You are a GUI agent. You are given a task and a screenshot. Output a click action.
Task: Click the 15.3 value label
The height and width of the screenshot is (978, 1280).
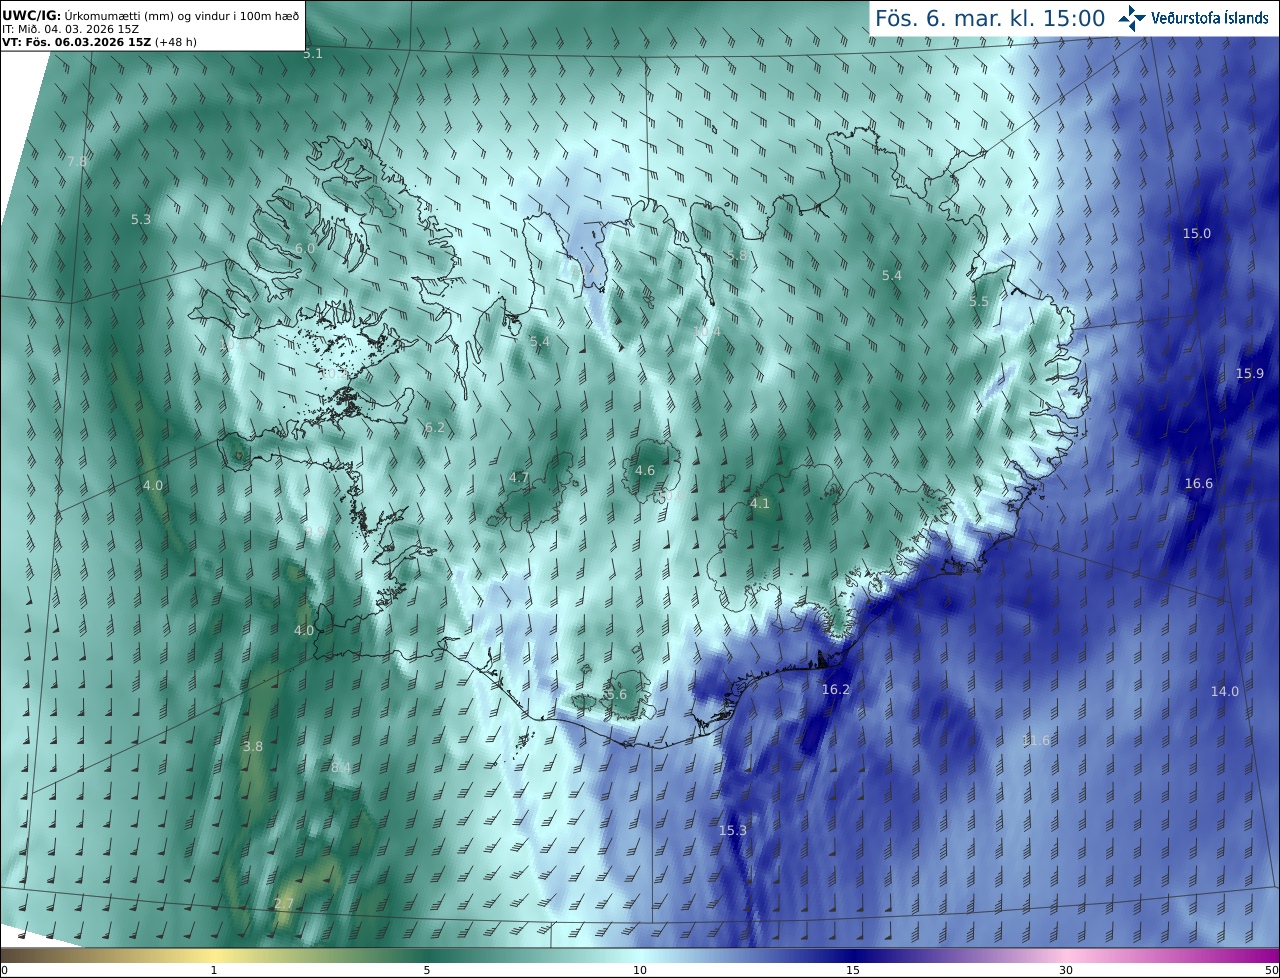[732, 831]
